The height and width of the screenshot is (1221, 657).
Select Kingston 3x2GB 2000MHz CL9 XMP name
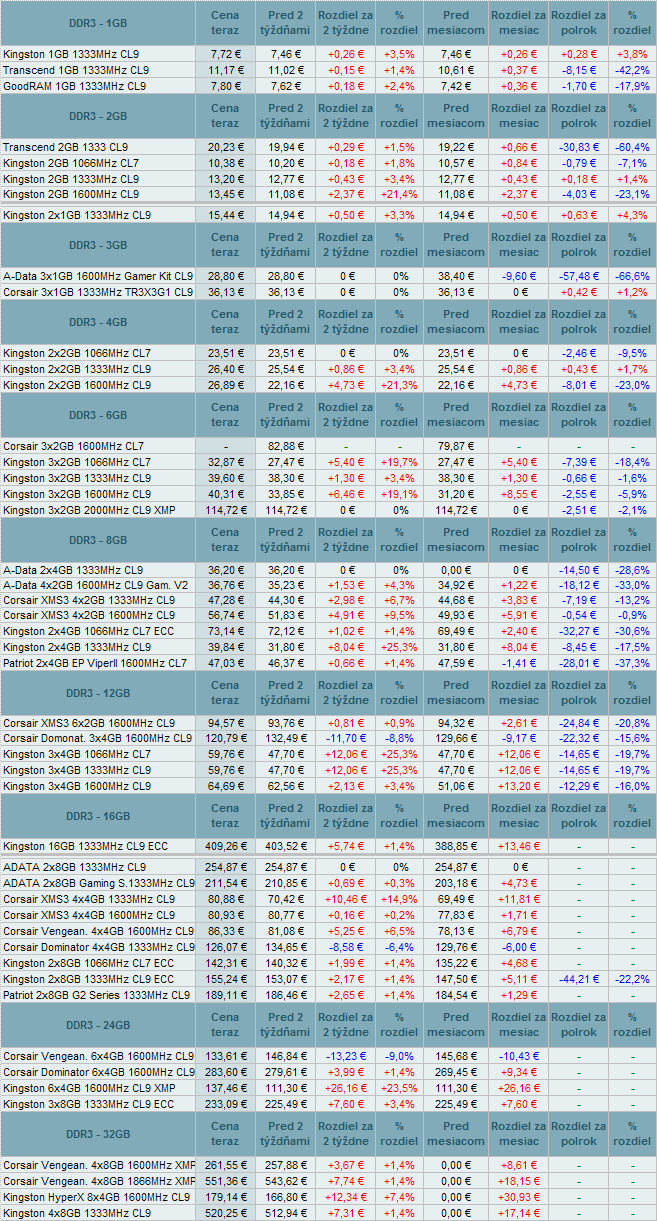pyautogui.click(x=89, y=510)
